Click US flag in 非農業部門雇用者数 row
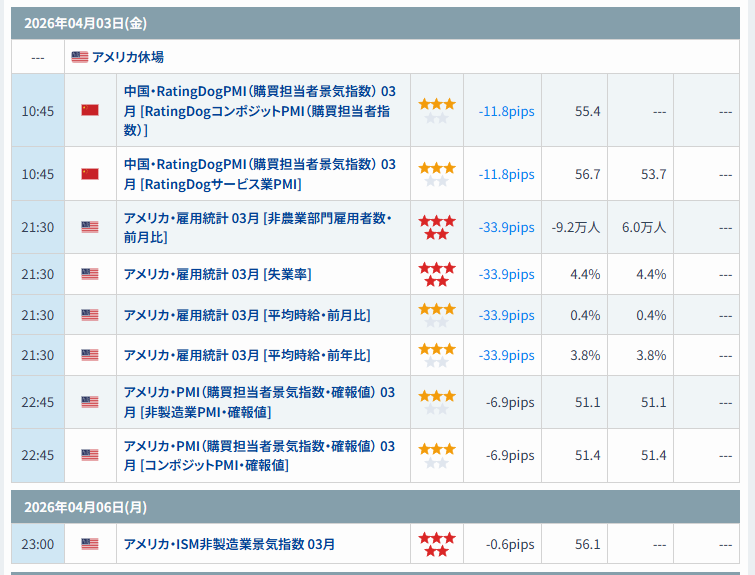This screenshot has height=575, width=755. coord(90,227)
